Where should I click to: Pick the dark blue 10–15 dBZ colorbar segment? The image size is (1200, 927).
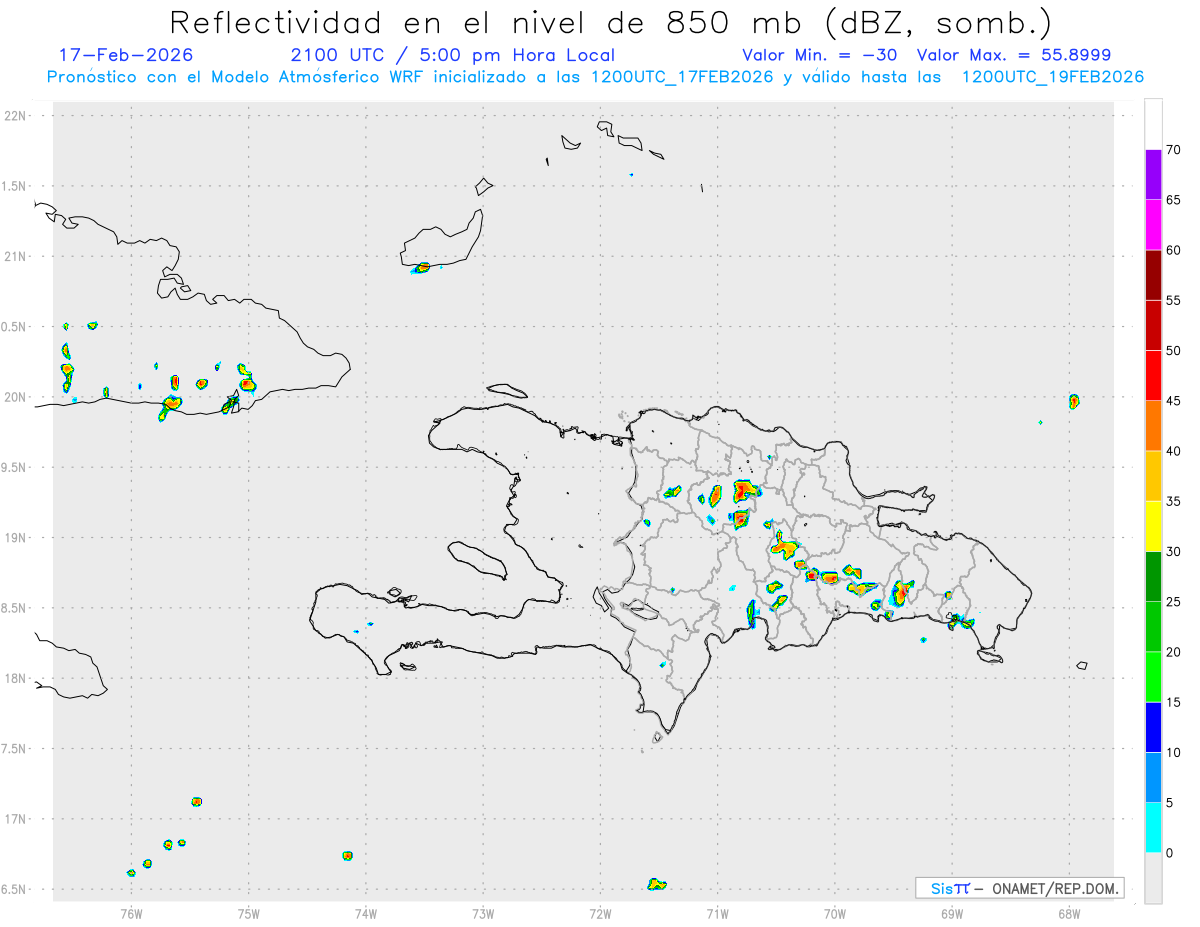pyautogui.click(x=1153, y=727)
